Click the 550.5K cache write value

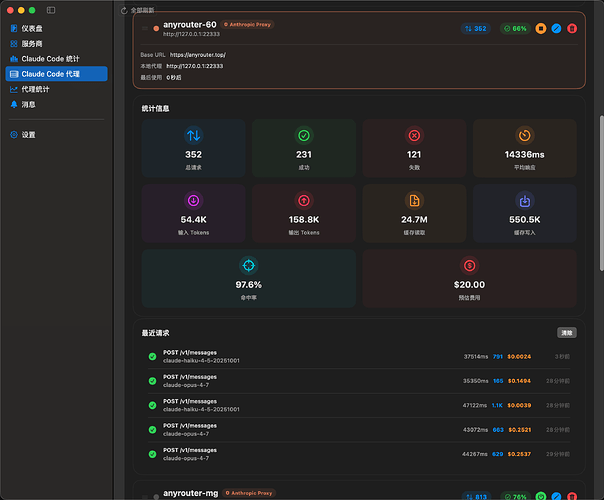point(524,220)
